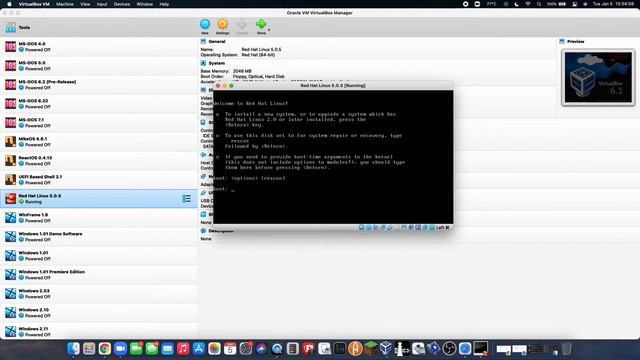This screenshot has width=640, height=360.
Task: Open OBS from the Dock
Action: 449,349
